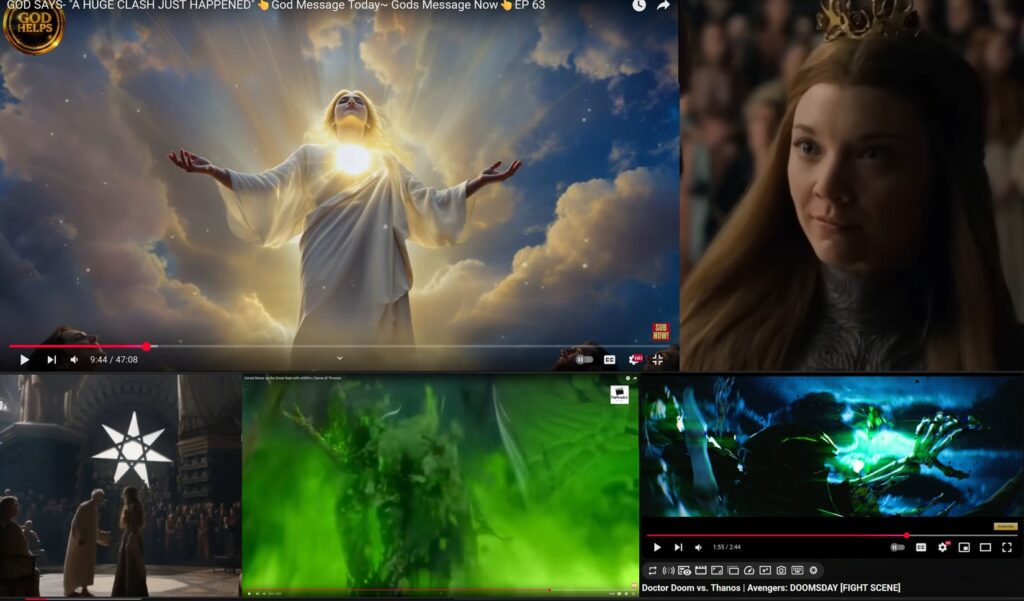The image size is (1024, 601).
Task: Click the card-with-eye icon in enhancer toolbar
Action: tap(684, 570)
